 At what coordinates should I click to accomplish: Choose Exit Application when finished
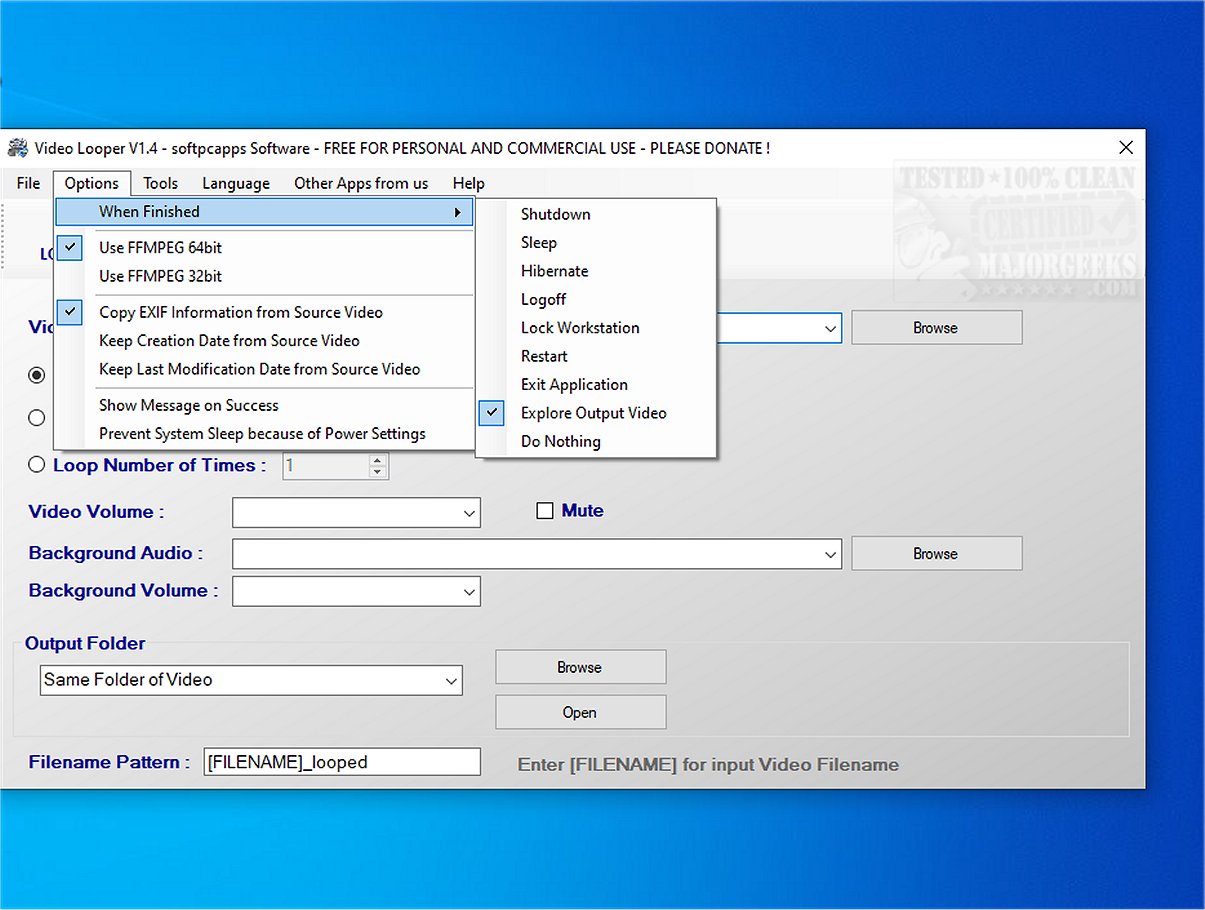tap(596, 385)
